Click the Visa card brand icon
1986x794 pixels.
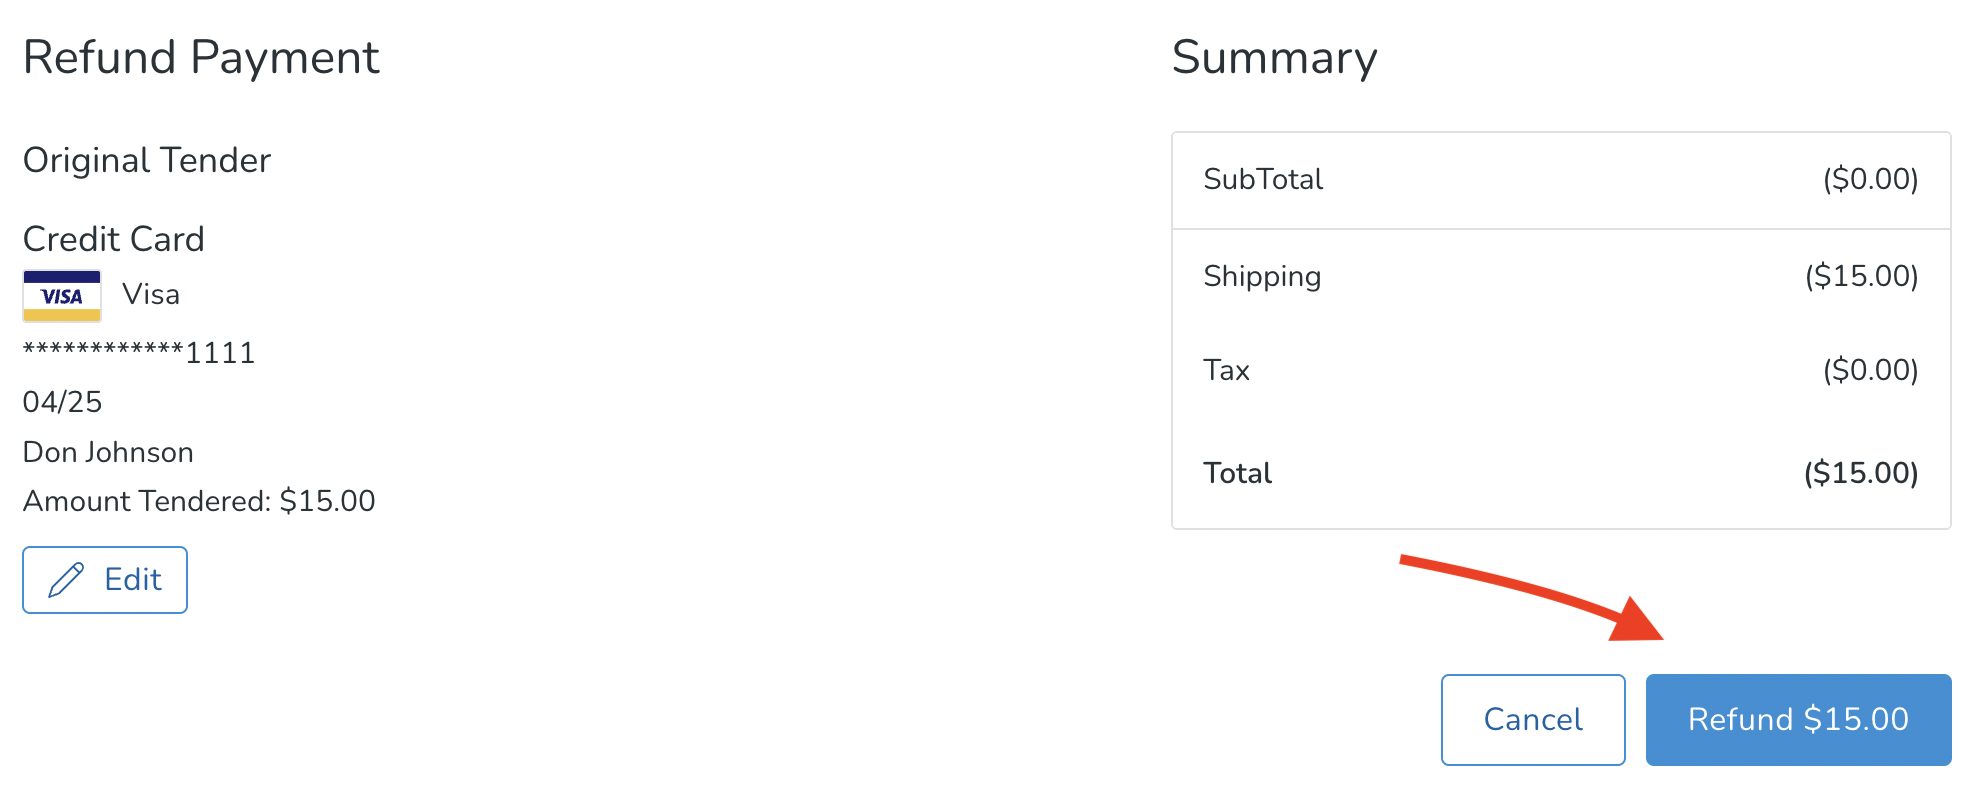pos(61,294)
